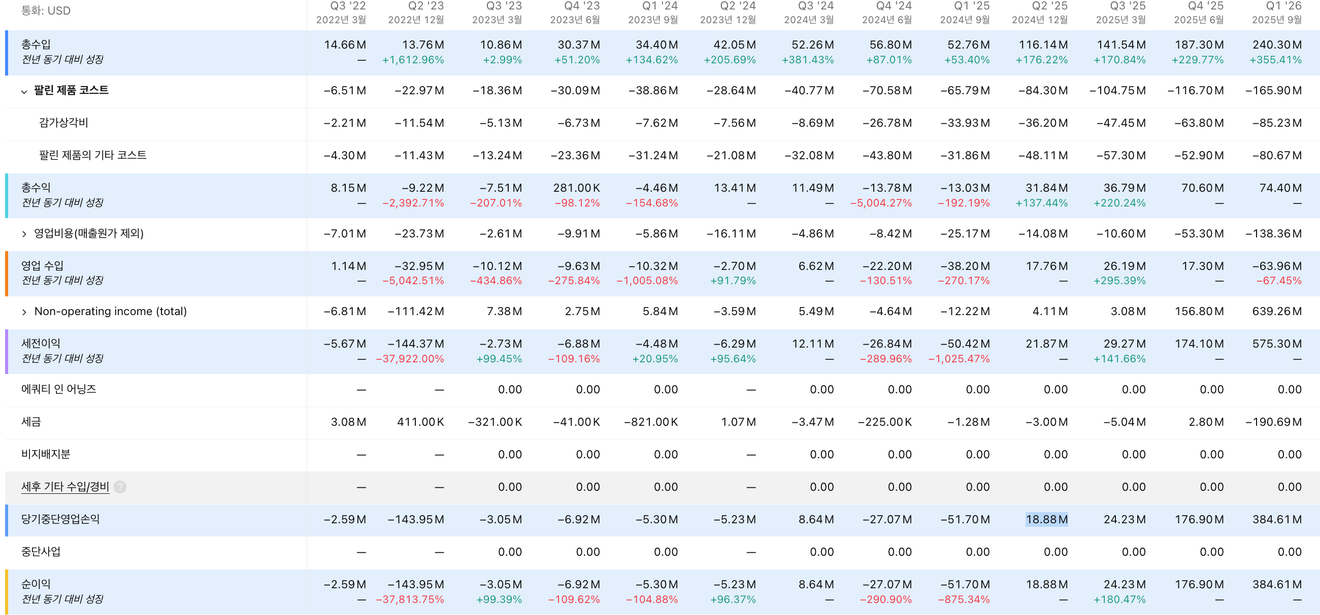Expand Non-operating income (total) row
This screenshot has height=615, width=1320.
[x=24, y=312]
